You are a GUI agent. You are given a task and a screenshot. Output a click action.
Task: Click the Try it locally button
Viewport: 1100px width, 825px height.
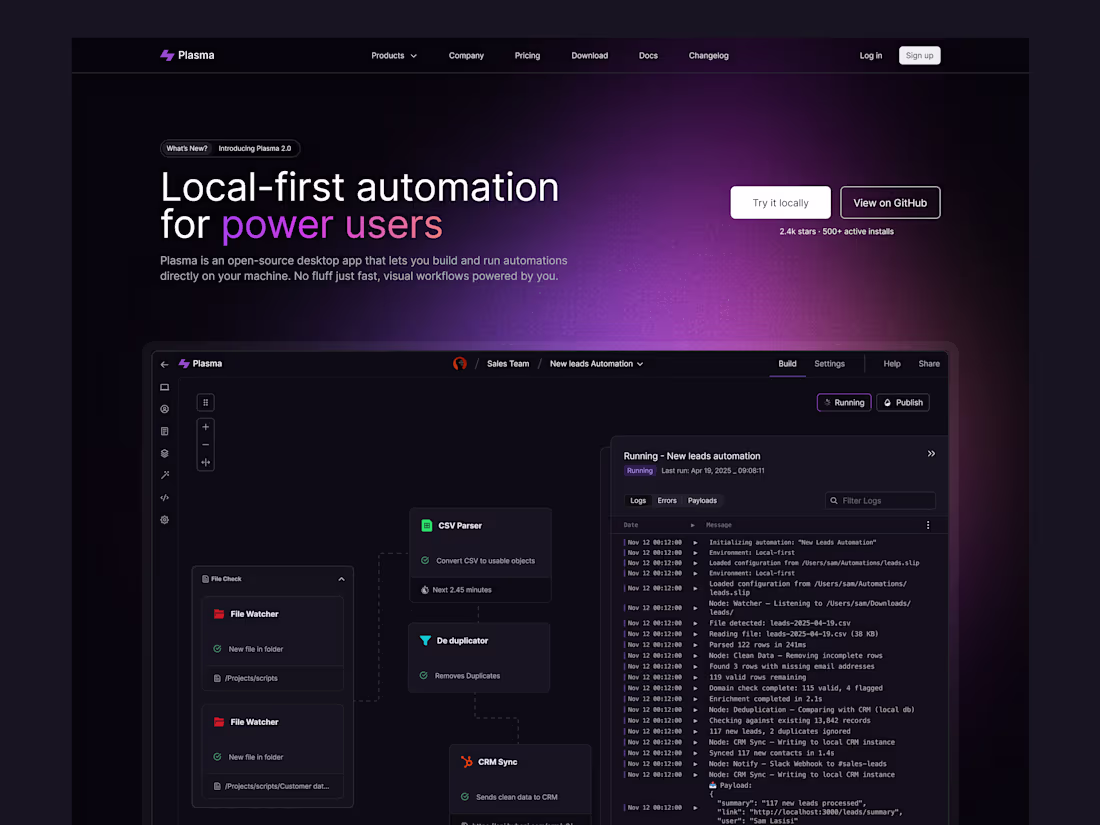[780, 202]
